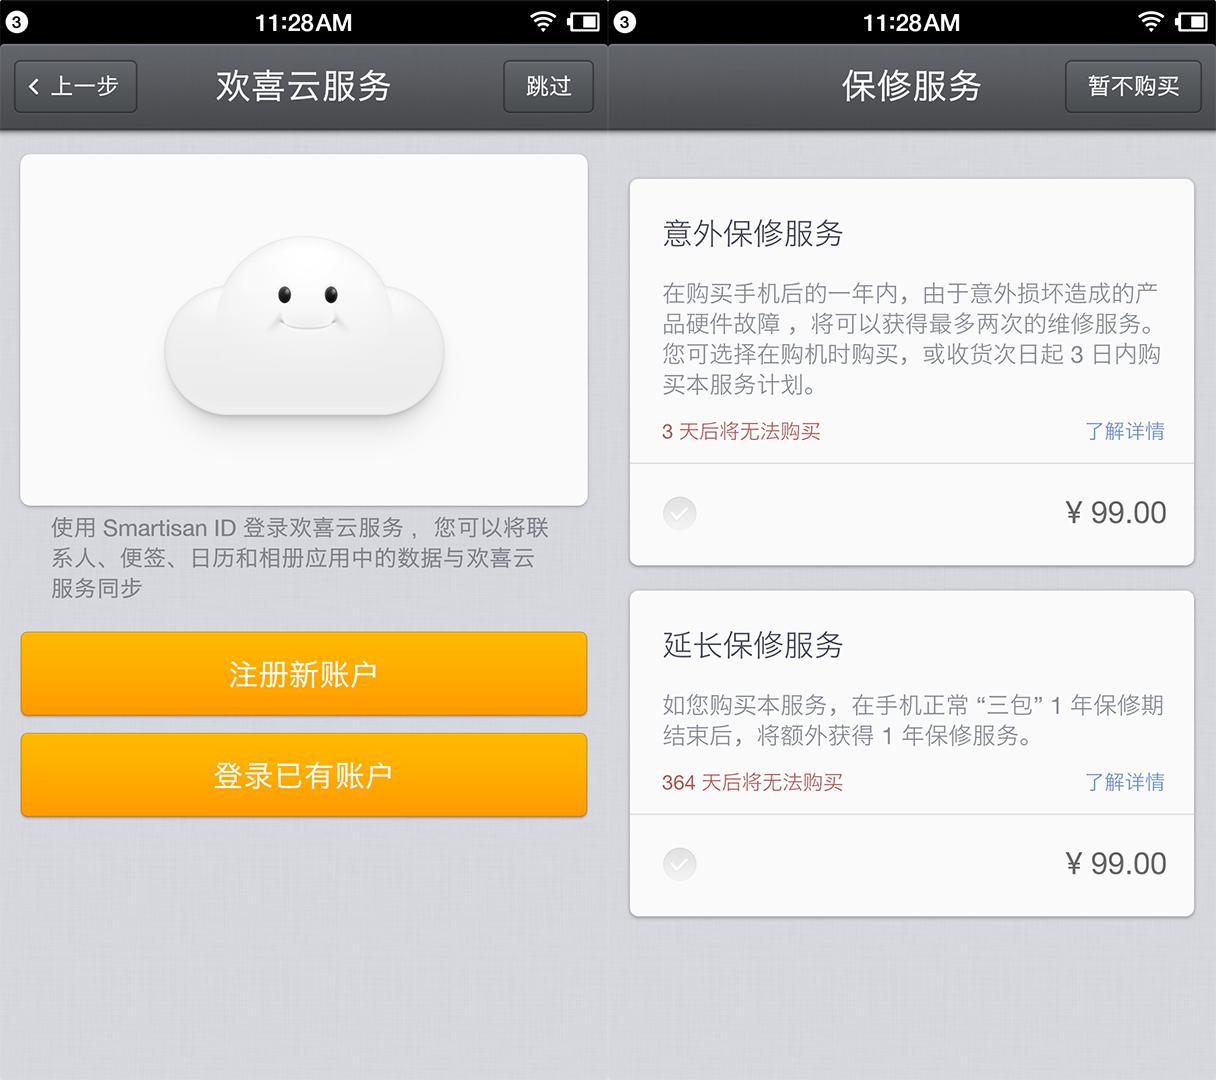Tap the 欢喜云服务 page title

(x=303, y=86)
